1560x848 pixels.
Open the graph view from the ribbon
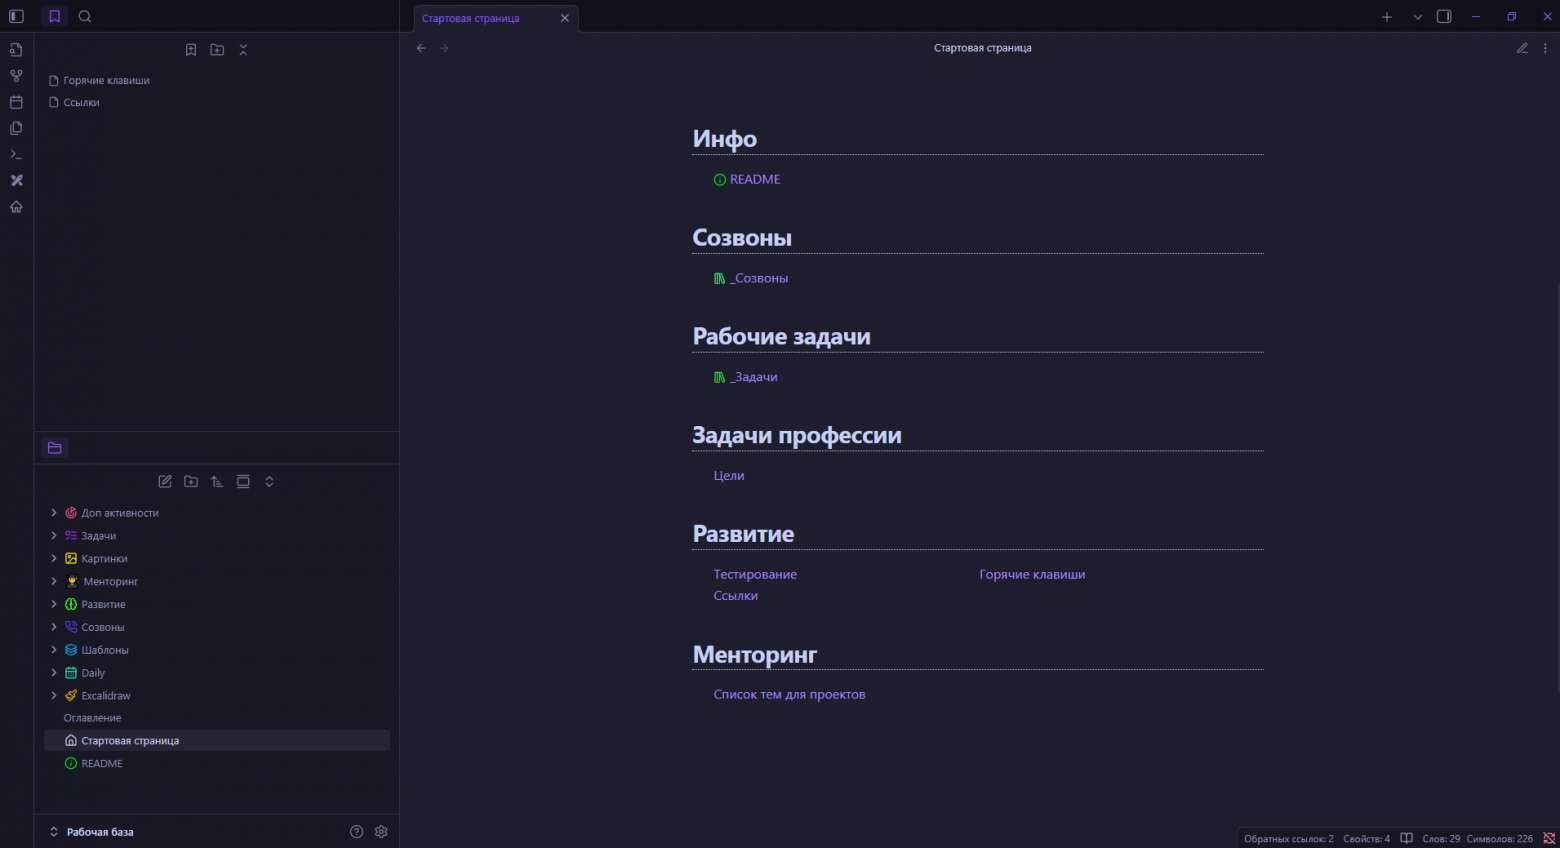[x=16, y=76]
